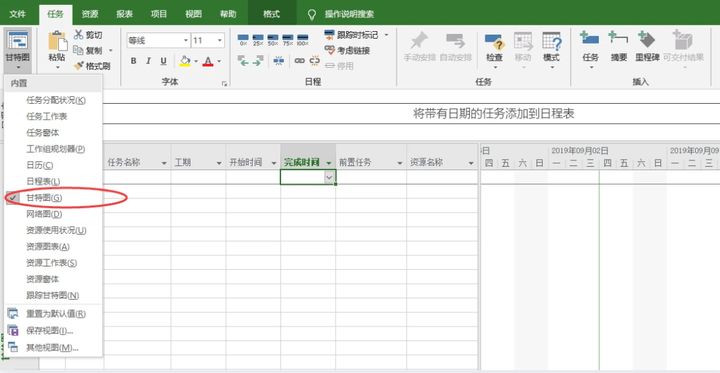Open the 资源名称 column filter dropdown

[471, 163]
